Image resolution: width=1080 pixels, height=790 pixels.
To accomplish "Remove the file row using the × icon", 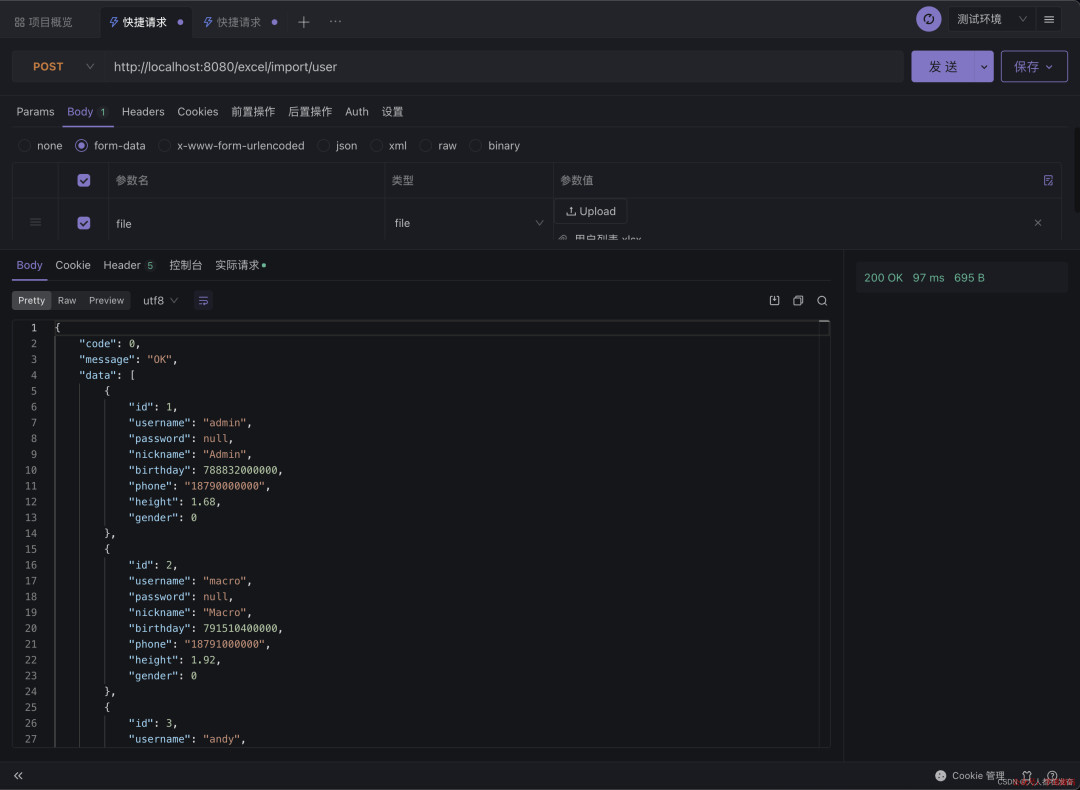I will tap(1038, 222).
